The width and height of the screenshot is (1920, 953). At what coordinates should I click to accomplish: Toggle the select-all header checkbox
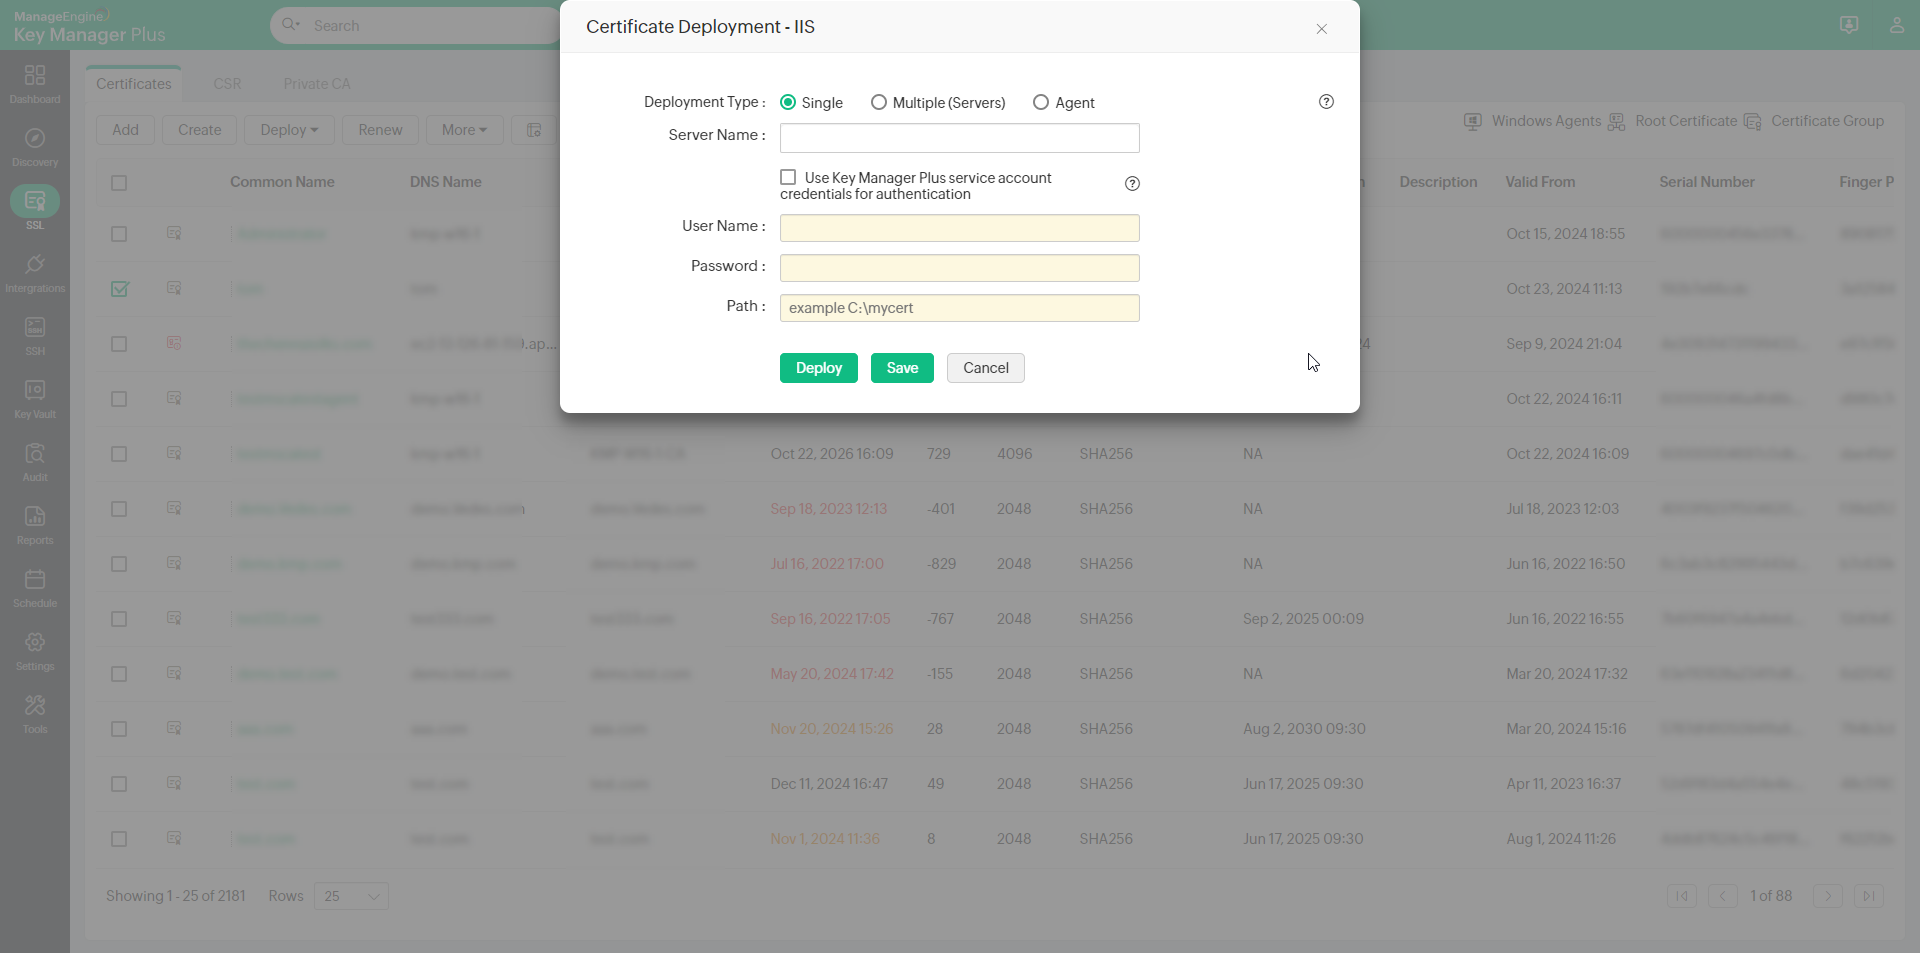(119, 183)
